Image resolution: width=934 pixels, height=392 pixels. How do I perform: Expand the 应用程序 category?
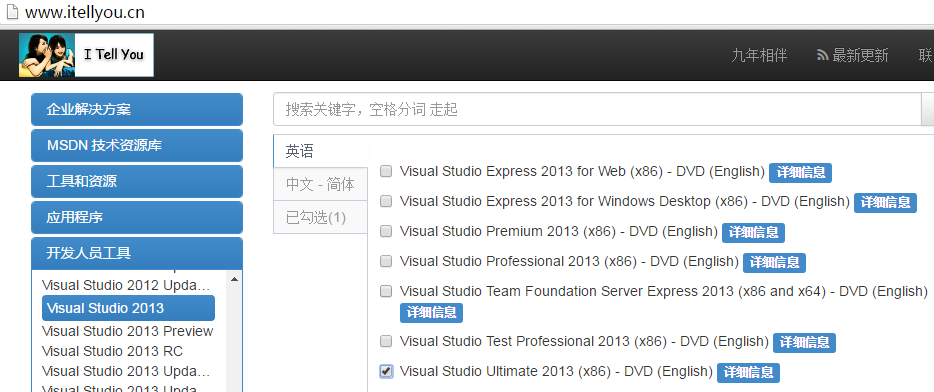137,217
